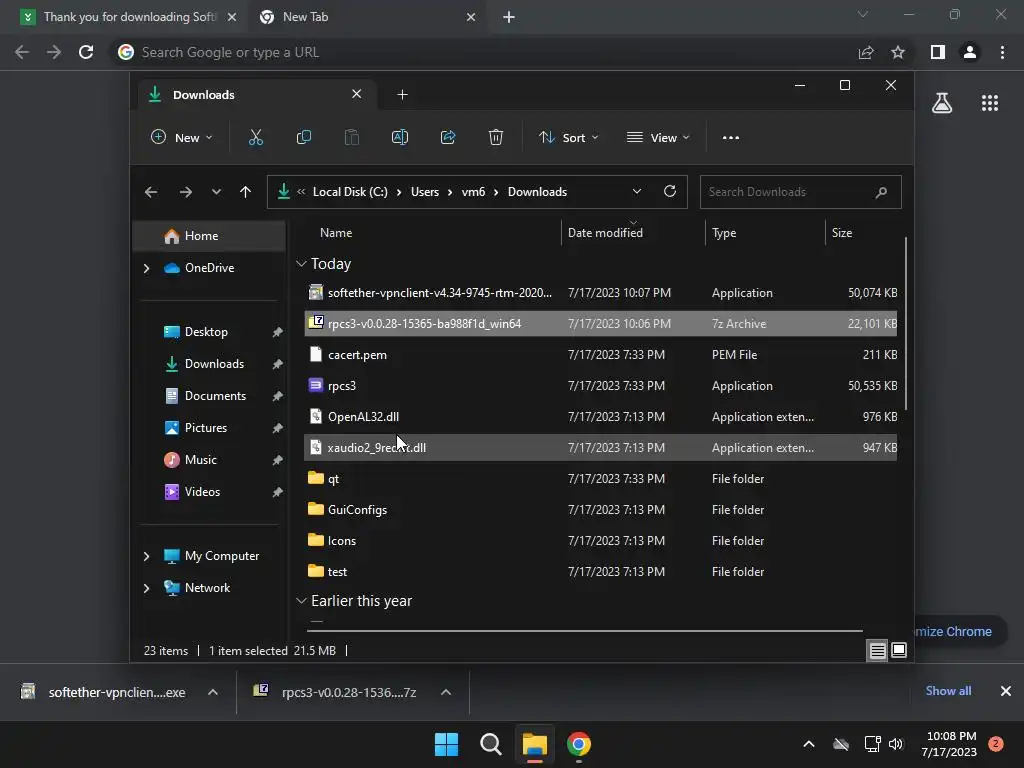Image resolution: width=1024 pixels, height=768 pixels.
Task: Go back in File Explorer navigation
Action: tap(151, 192)
